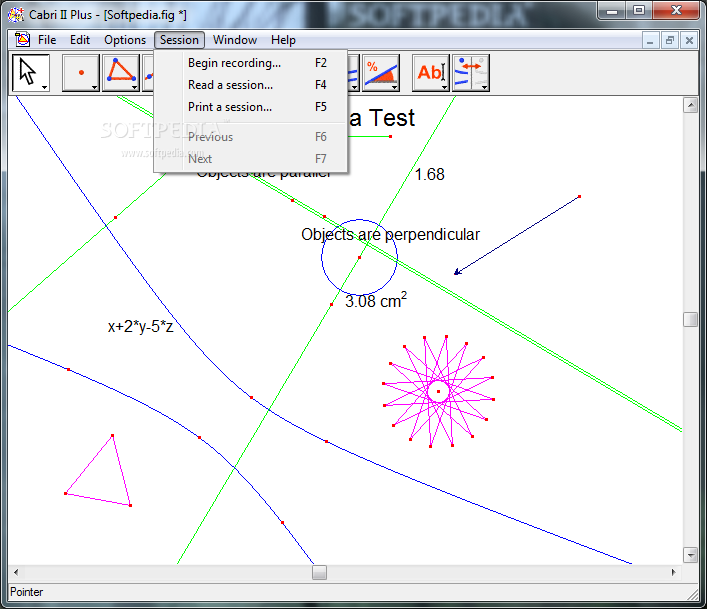Screen dimensions: 707x609
Task: Choose Begin recording... from Session menu
Action: [x=251, y=63]
